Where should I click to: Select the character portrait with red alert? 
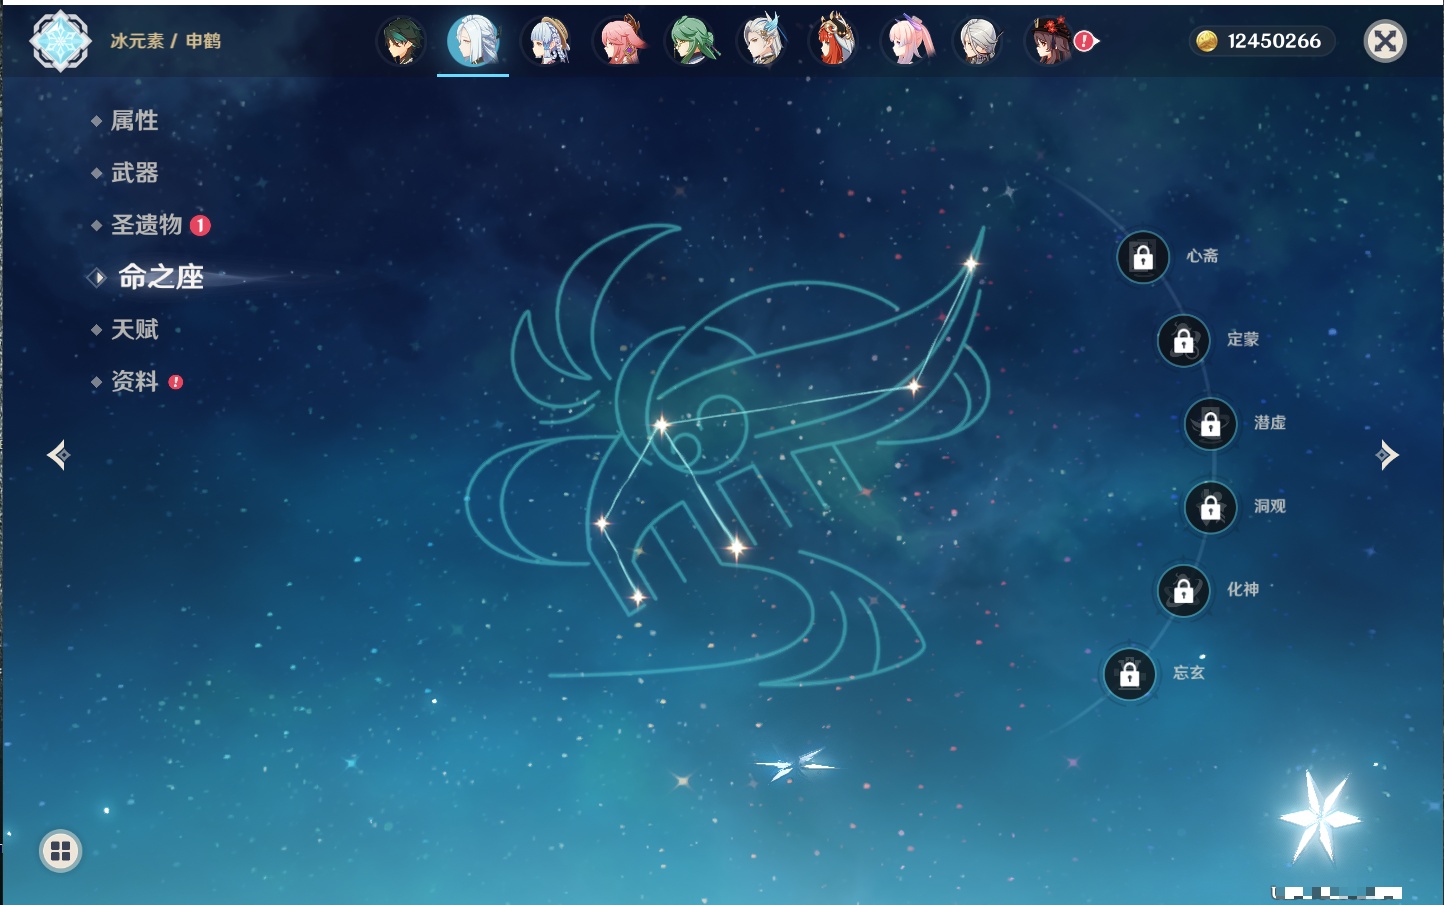click(1051, 41)
